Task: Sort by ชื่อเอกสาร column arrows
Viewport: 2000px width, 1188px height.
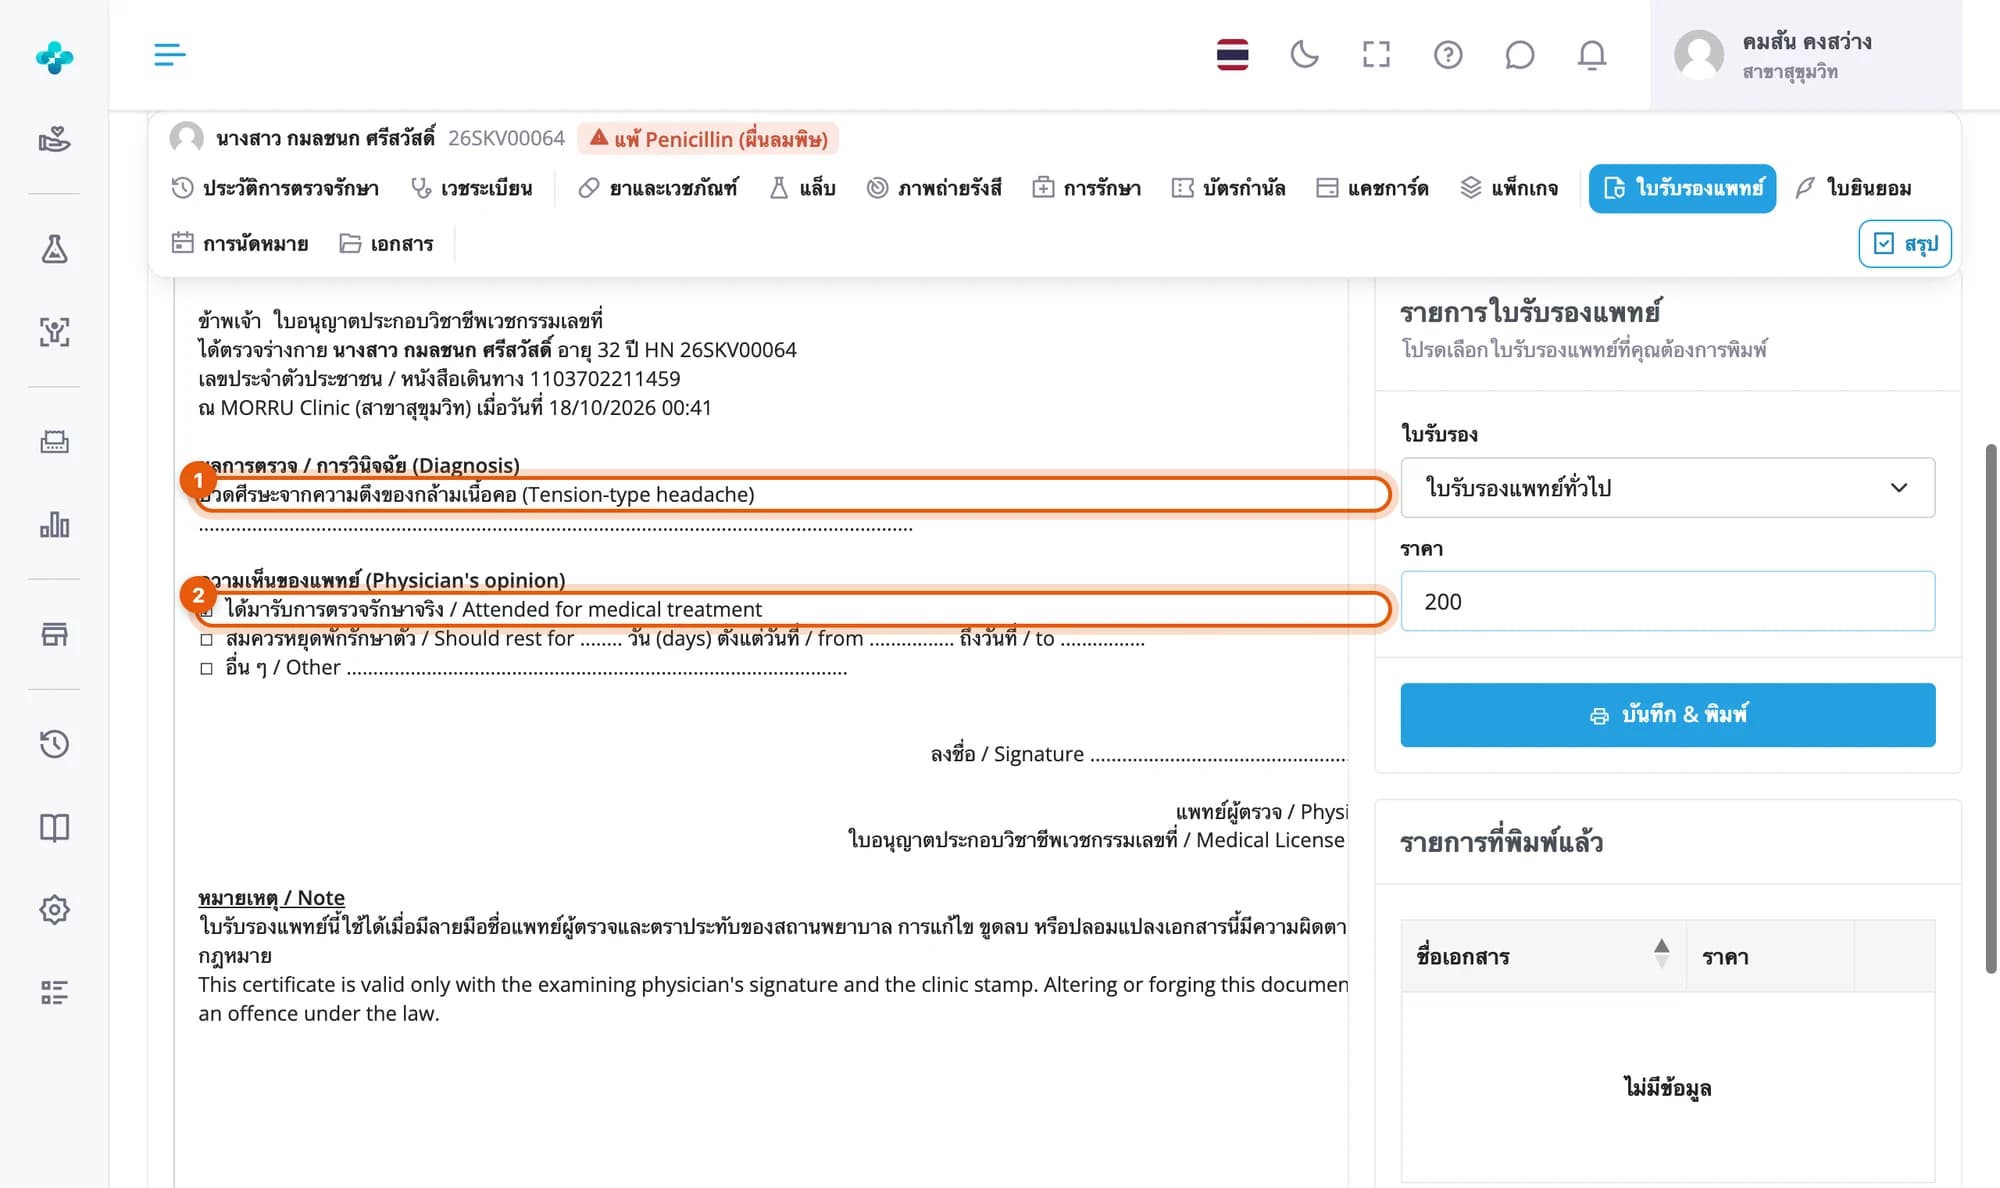Action: pyautogui.click(x=1661, y=954)
